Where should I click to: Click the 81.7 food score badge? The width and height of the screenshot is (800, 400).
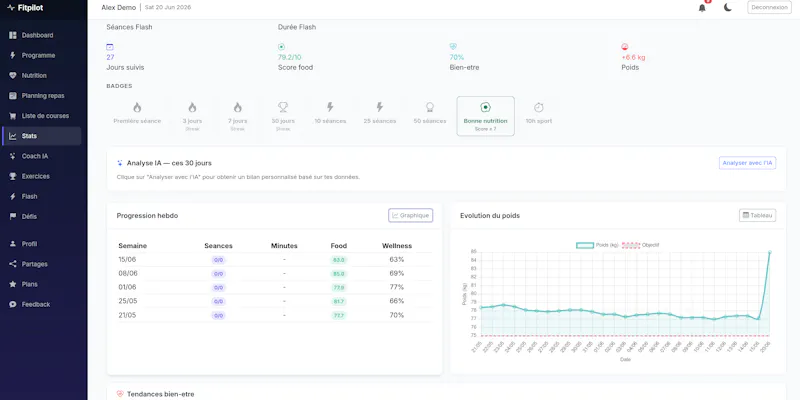[339, 302]
